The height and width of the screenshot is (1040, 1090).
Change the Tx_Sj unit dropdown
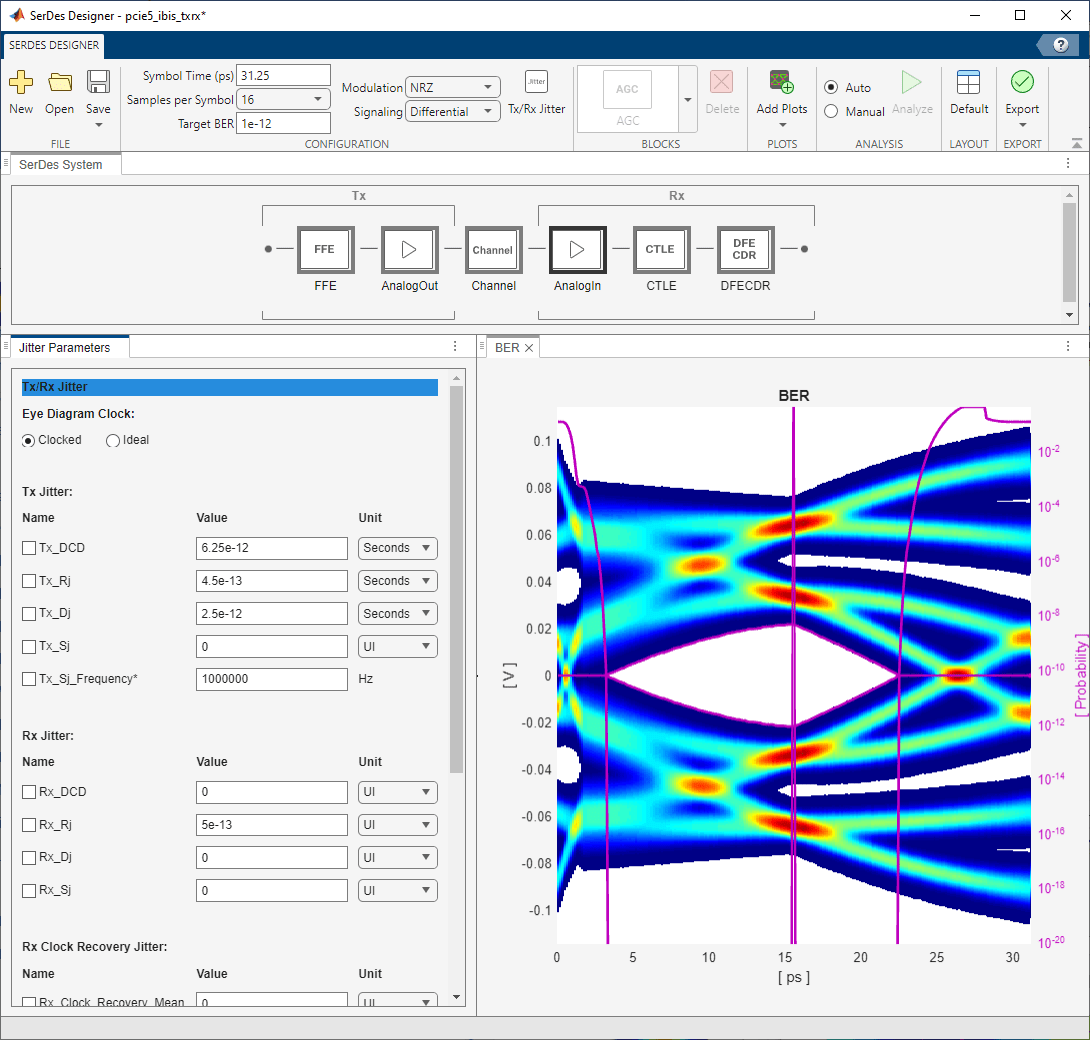398,647
